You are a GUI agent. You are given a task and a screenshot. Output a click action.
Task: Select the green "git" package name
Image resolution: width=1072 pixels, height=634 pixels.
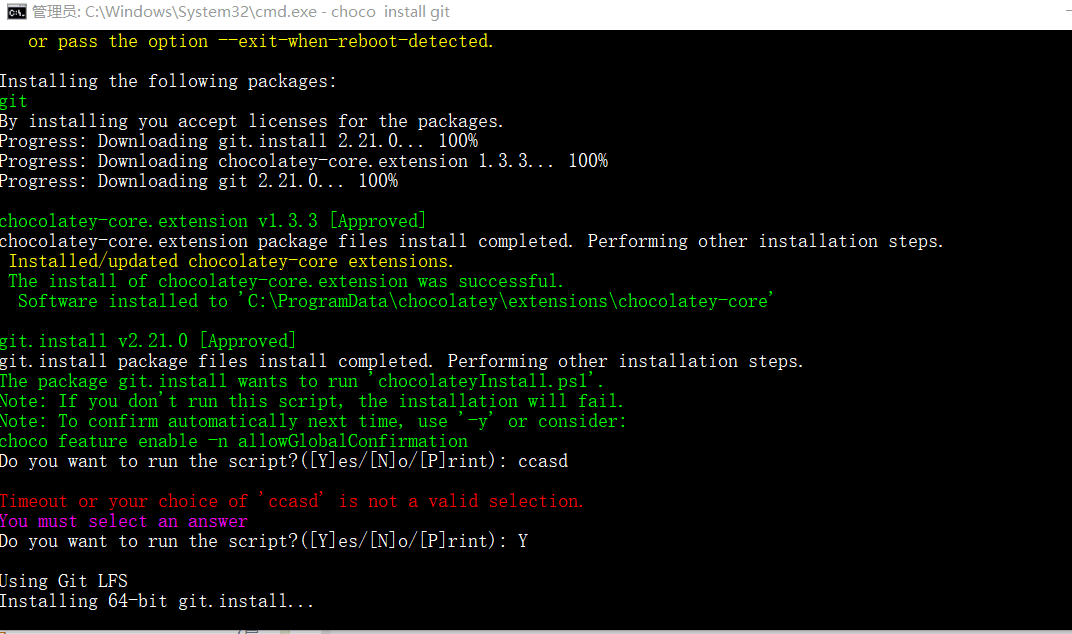pyautogui.click(x=14, y=101)
